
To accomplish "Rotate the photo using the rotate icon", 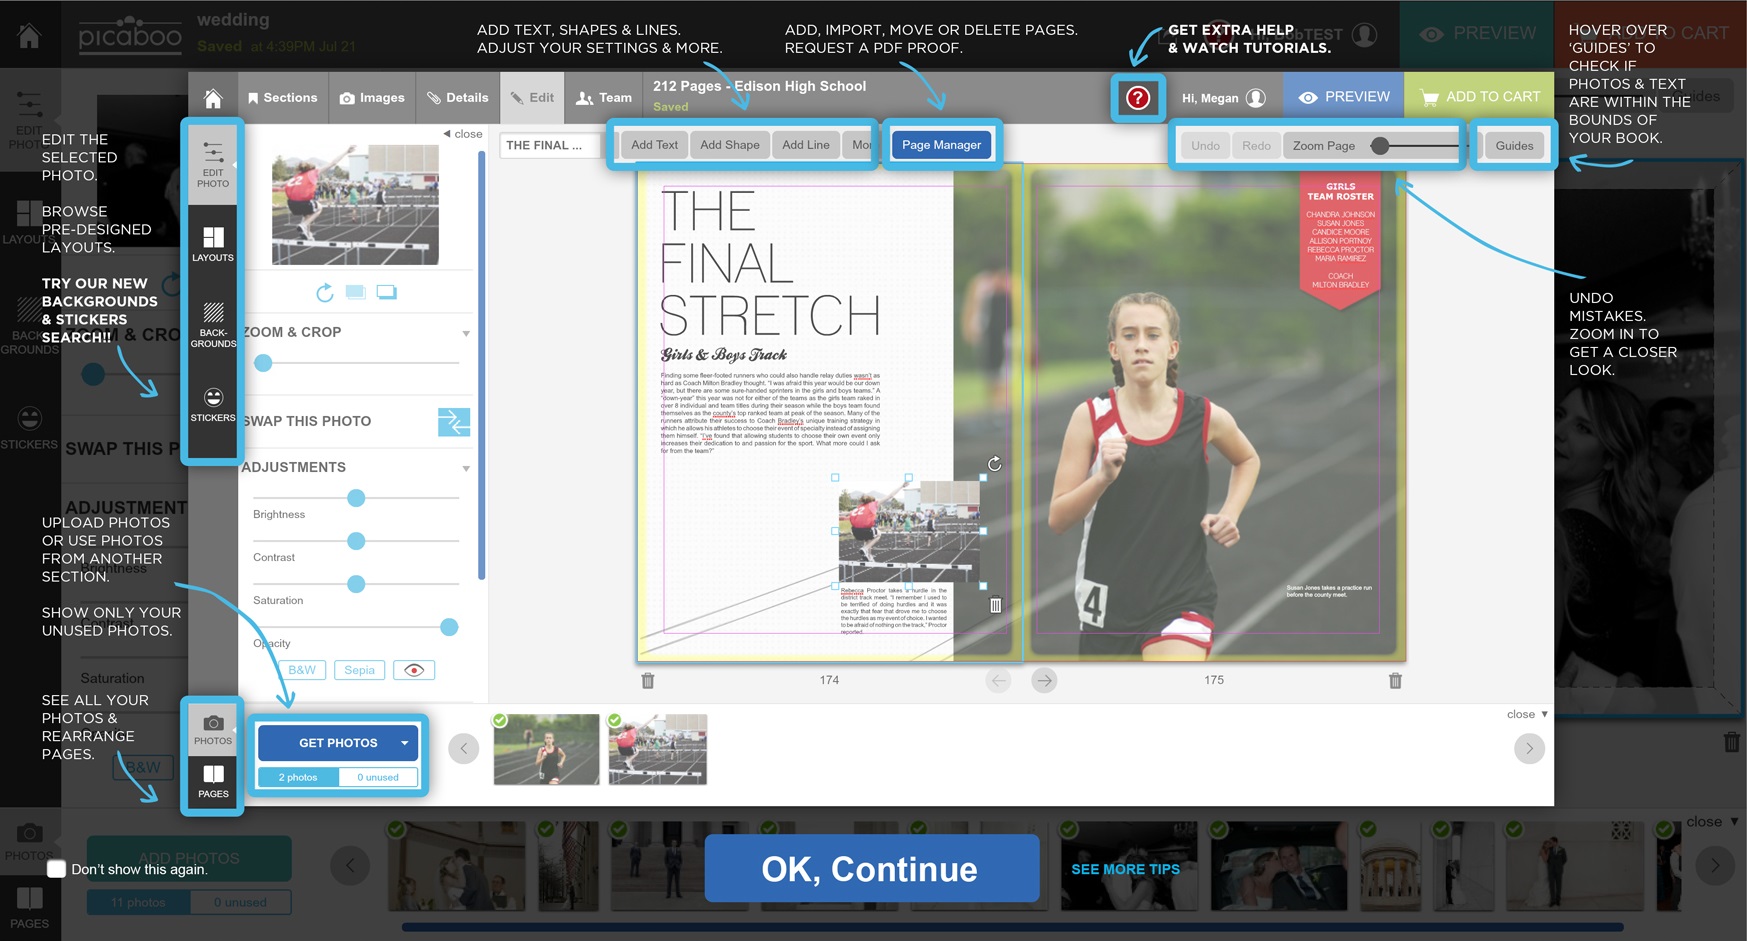I will point(325,293).
